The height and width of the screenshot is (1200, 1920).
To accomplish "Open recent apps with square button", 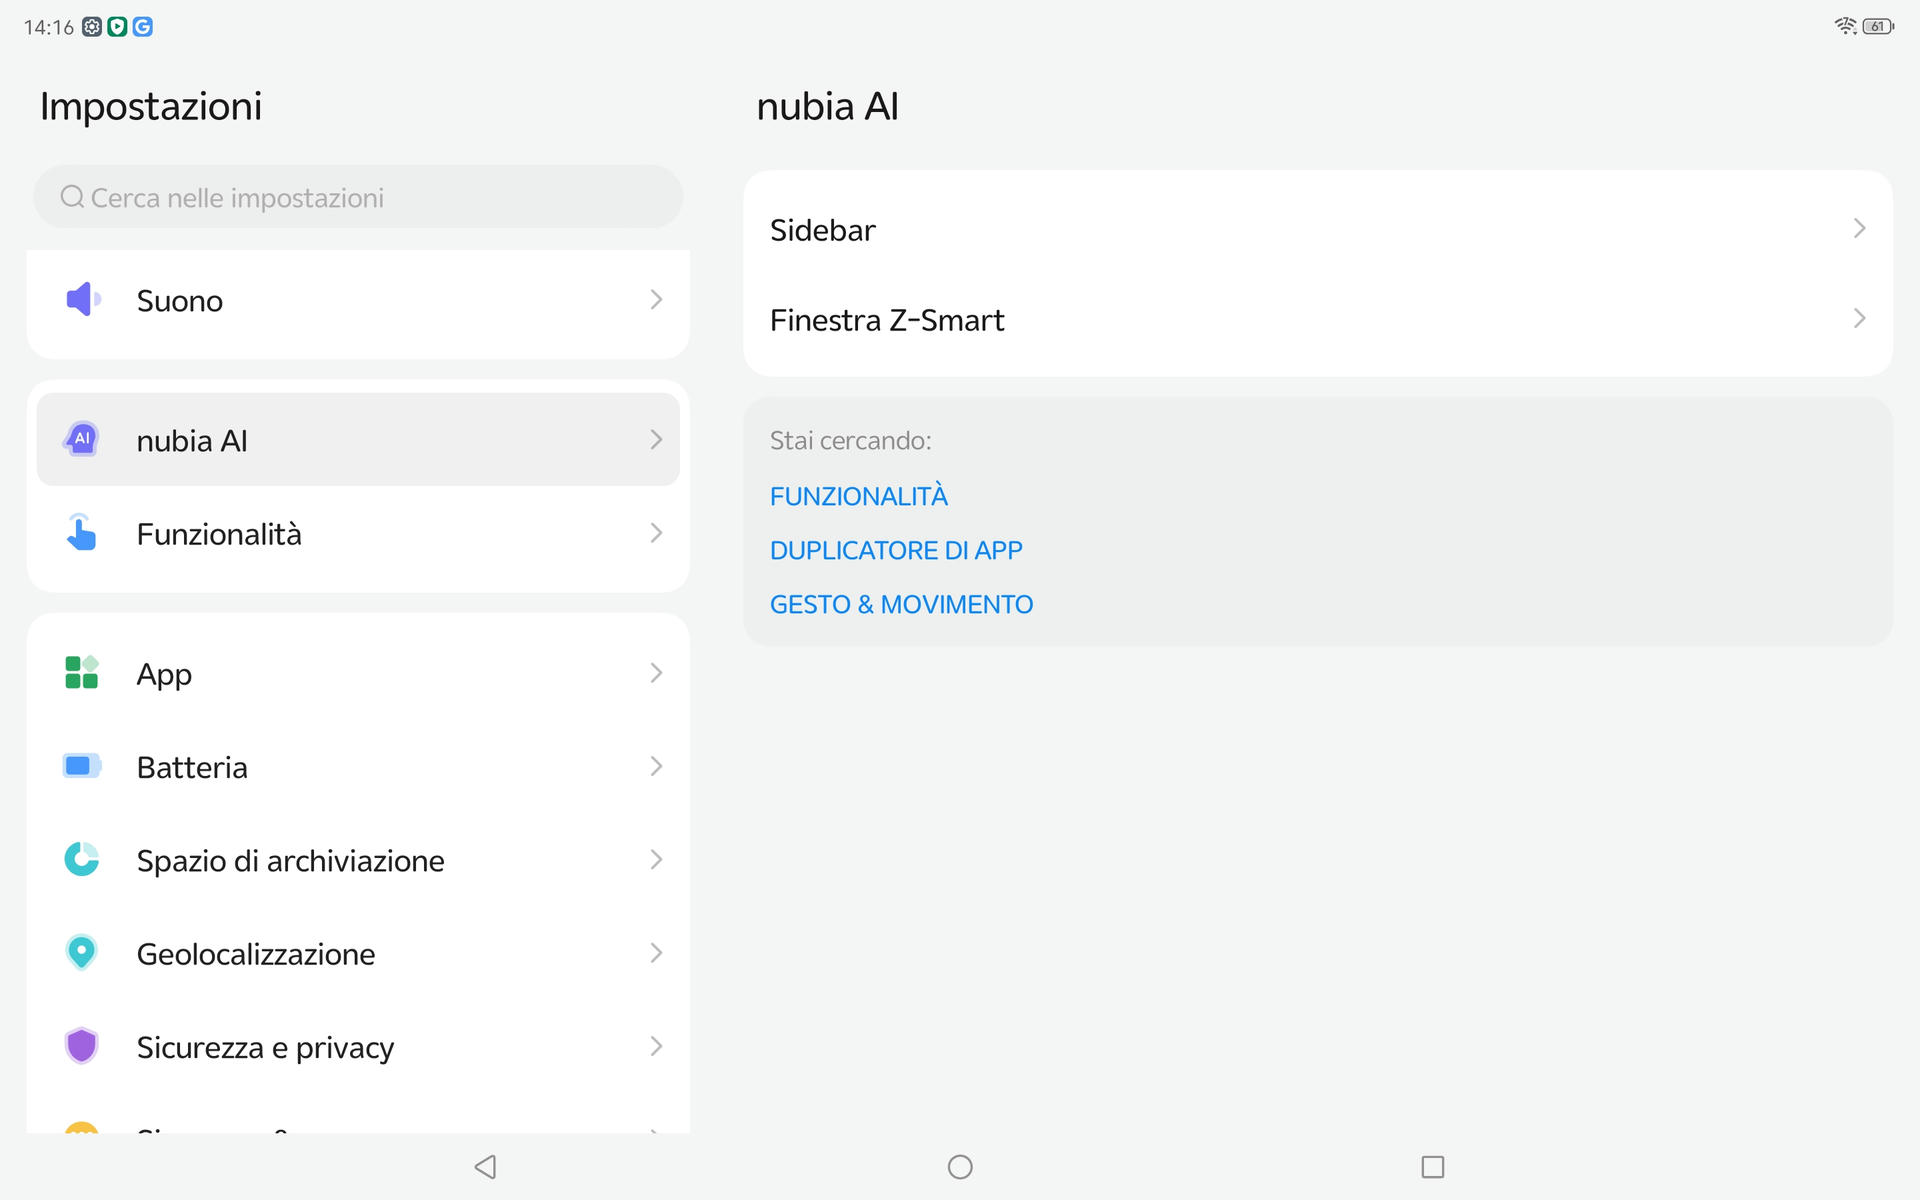I will [x=1432, y=1166].
